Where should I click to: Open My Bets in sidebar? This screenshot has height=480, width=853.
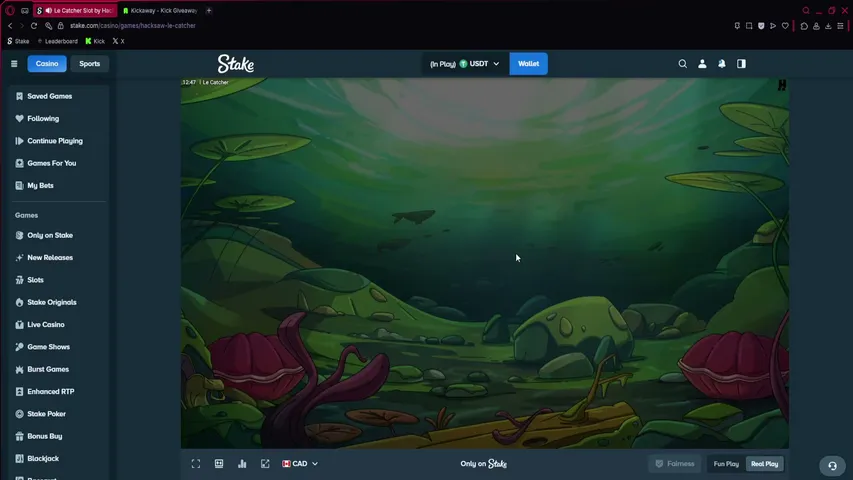pos(58,186)
